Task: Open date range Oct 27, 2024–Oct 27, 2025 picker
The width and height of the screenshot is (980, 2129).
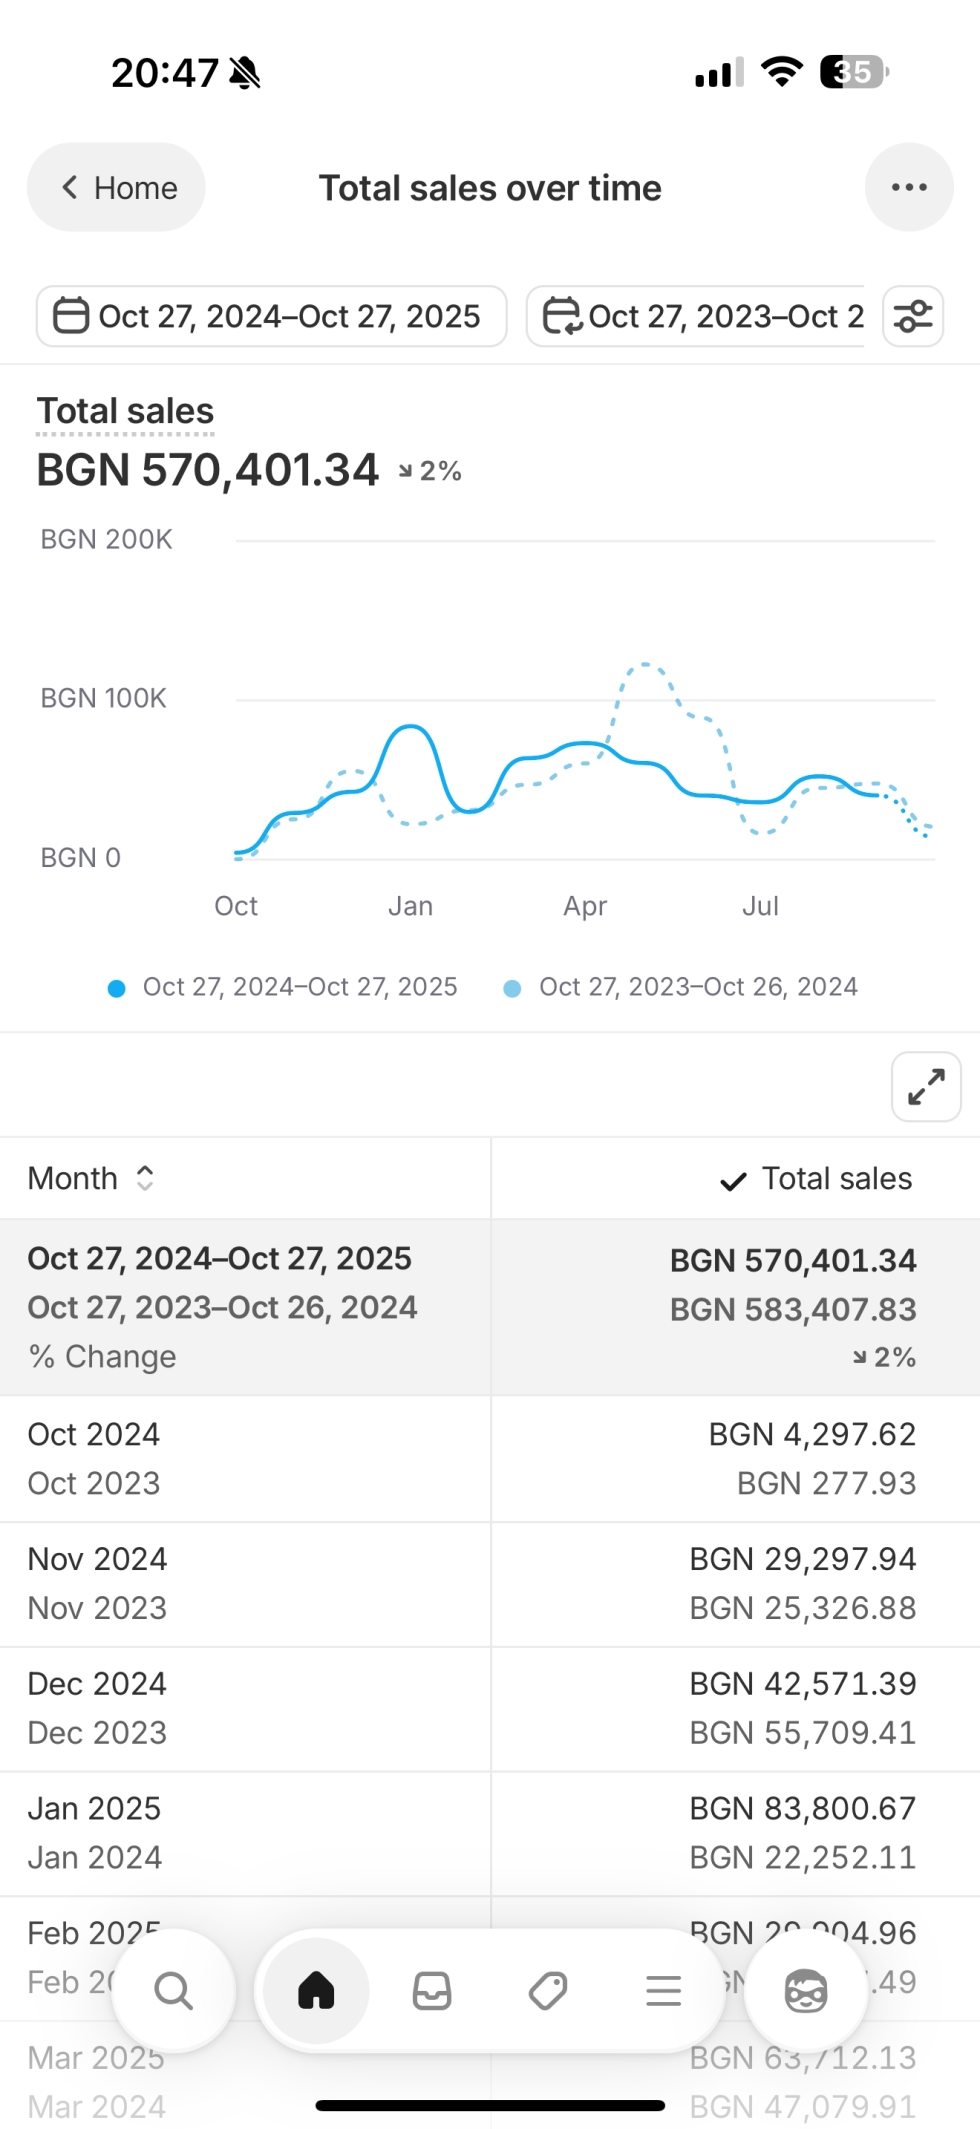Action: click(x=271, y=316)
